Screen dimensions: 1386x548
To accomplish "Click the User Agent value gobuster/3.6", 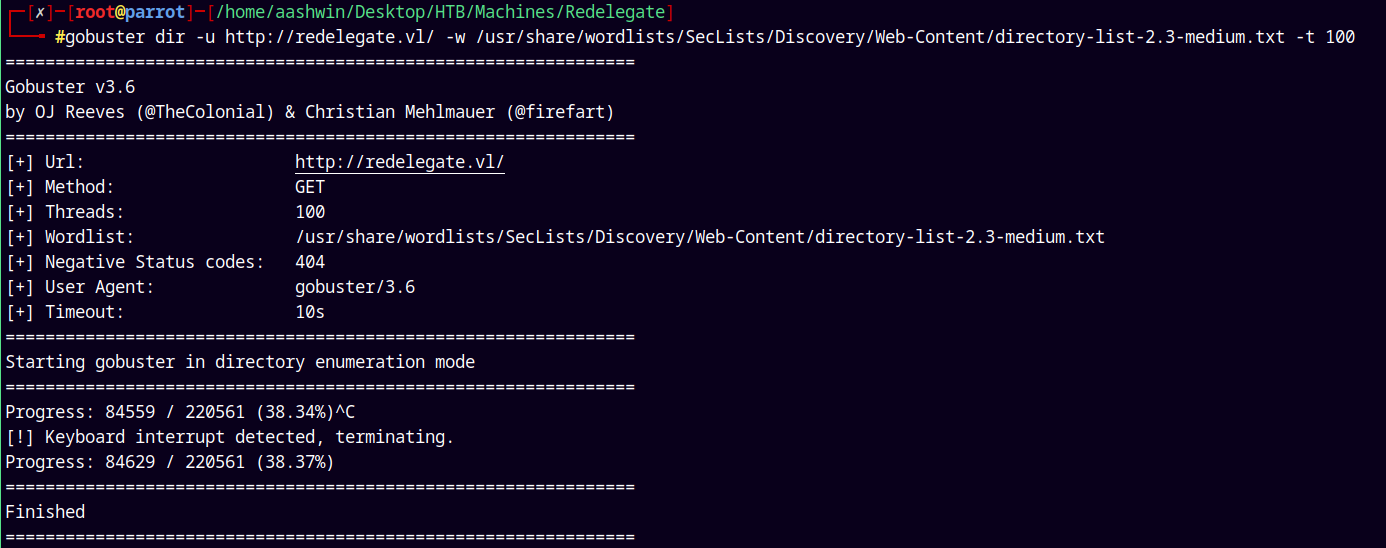I will (x=355, y=287).
